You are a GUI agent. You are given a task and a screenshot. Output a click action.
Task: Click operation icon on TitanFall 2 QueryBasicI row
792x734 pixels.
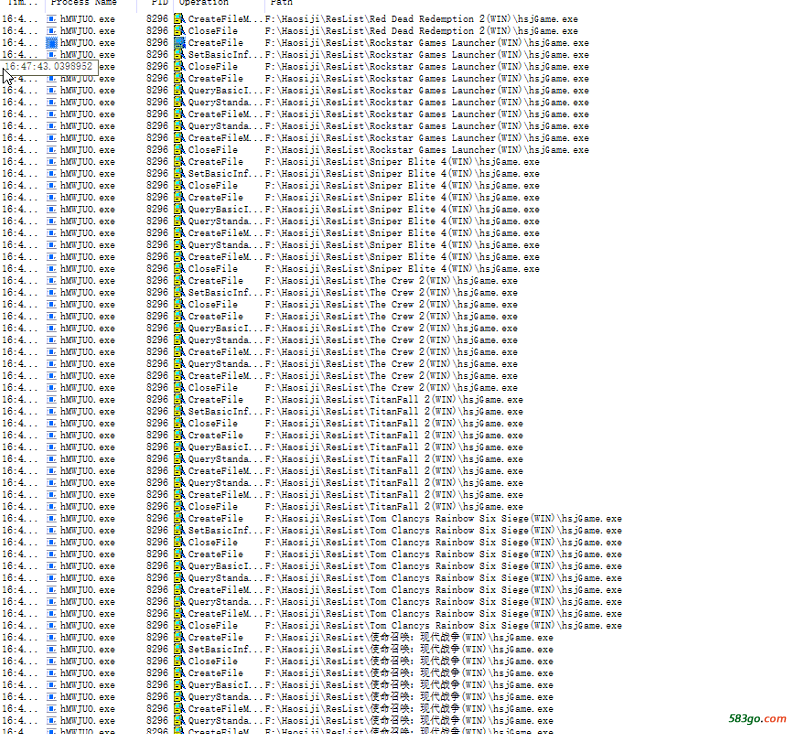(x=179, y=447)
